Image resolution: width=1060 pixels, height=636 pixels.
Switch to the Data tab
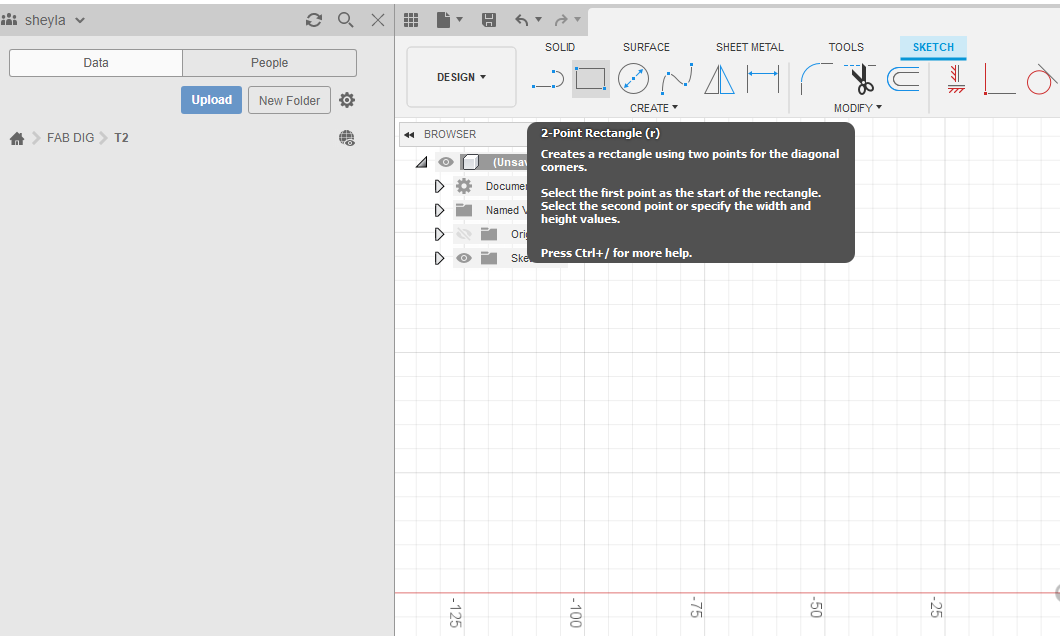tap(96, 63)
